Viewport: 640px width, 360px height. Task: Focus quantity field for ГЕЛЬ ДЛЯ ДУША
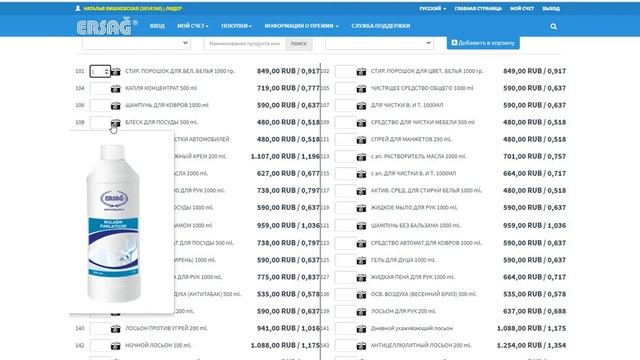point(345,260)
